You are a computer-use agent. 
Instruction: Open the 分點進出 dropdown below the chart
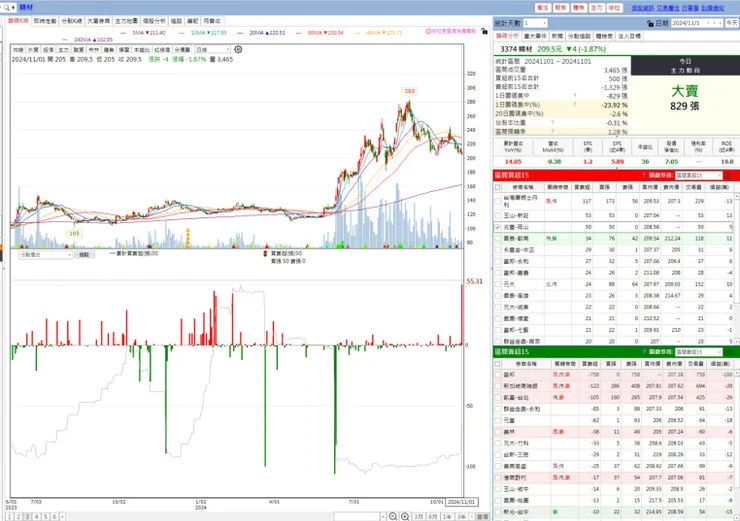[x=45, y=255]
